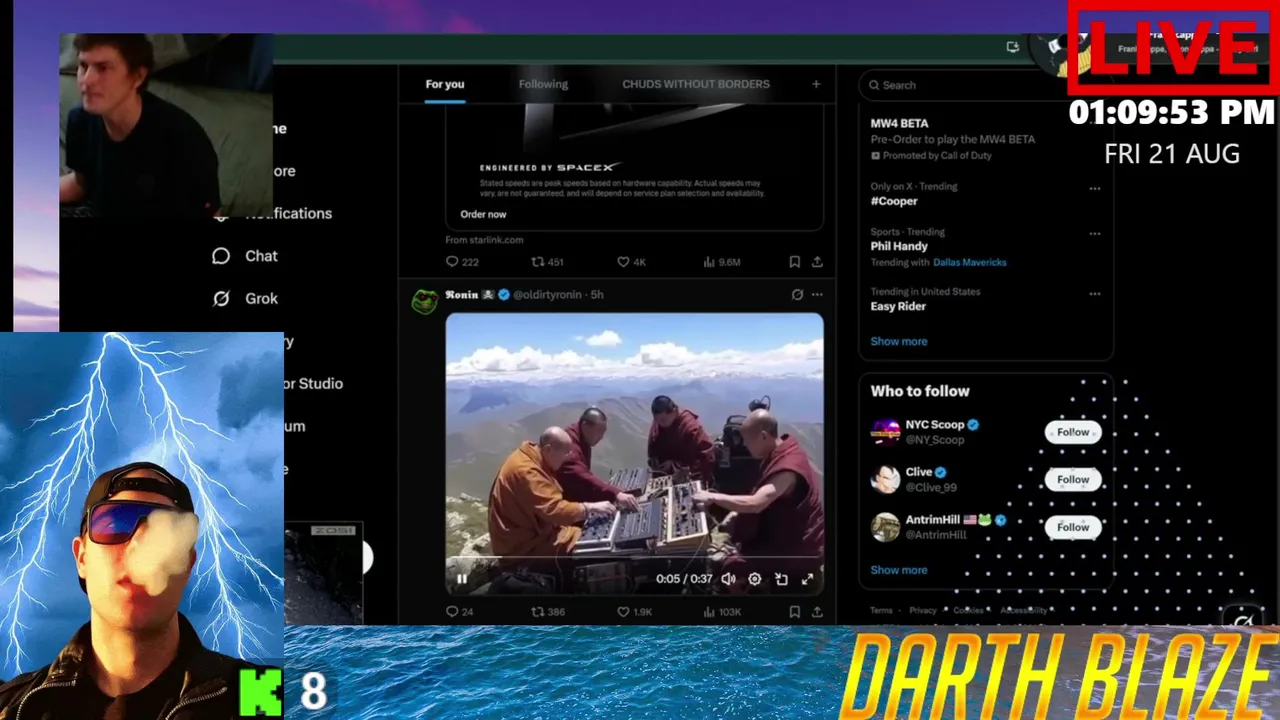
Task: Repost the Starlink post with 451 reposts
Action: 547,262
